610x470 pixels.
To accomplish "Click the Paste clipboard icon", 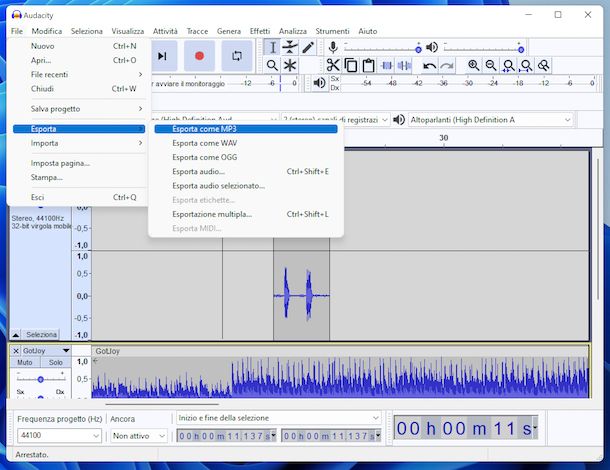I will pyautogui.click(x=368, y=65).
